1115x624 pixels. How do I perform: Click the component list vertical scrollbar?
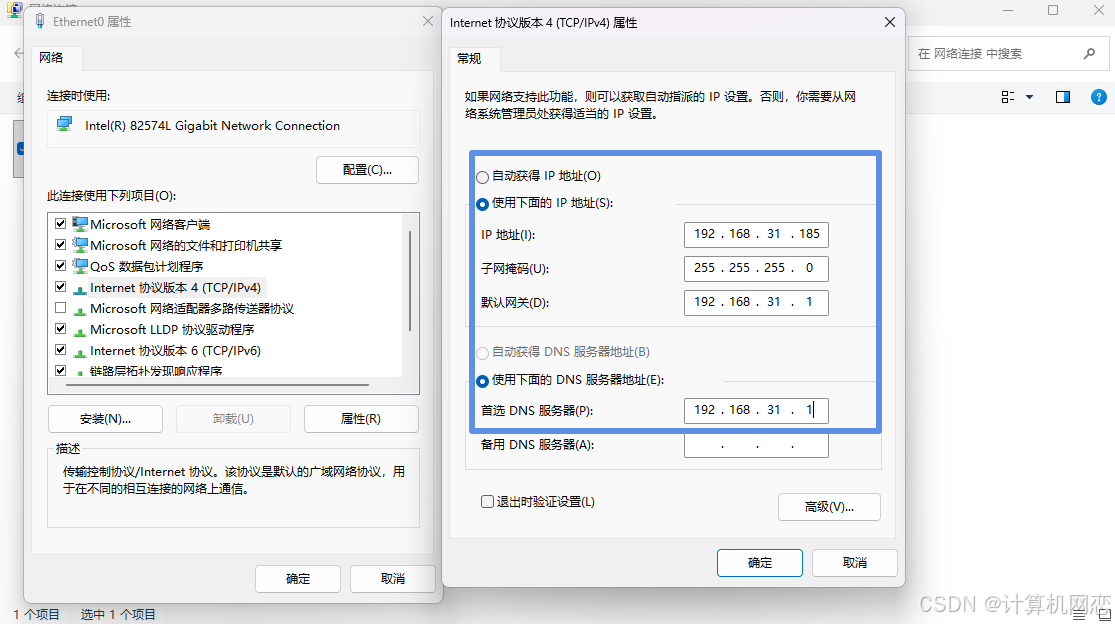[x=410, y=281]
